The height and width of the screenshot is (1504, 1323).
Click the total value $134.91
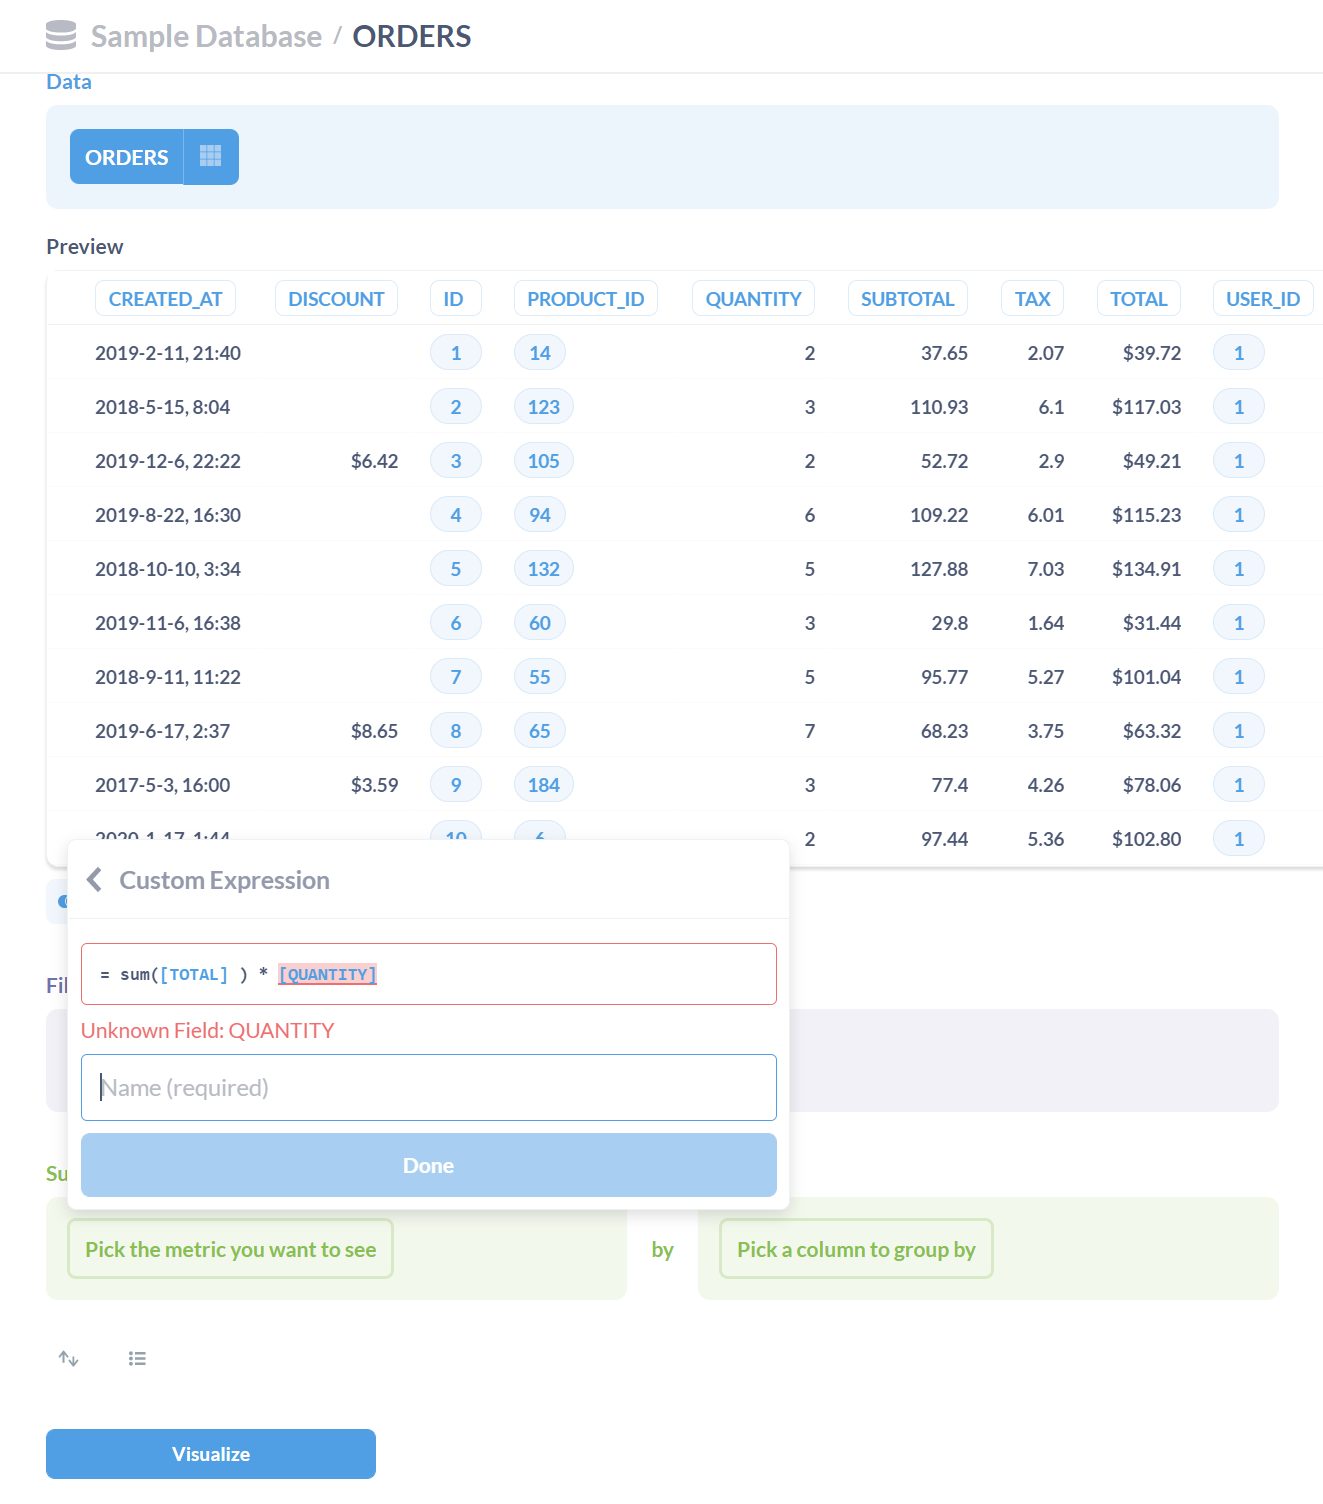(x=1146, y=569)
